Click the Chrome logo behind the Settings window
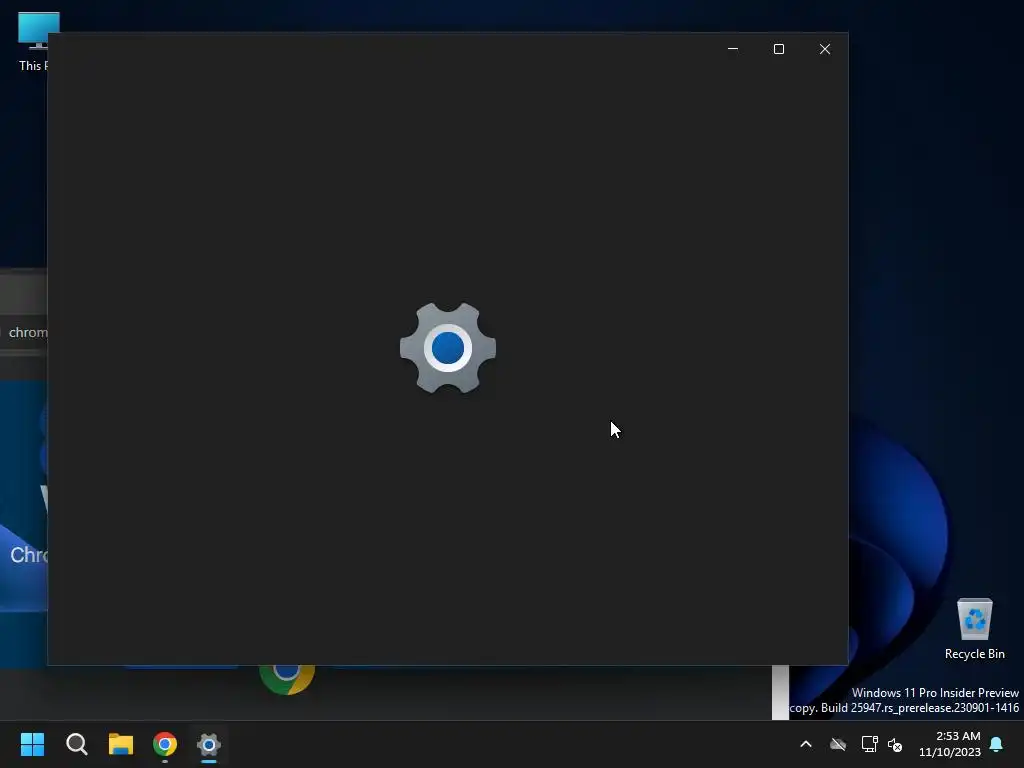 coord(287,680)
